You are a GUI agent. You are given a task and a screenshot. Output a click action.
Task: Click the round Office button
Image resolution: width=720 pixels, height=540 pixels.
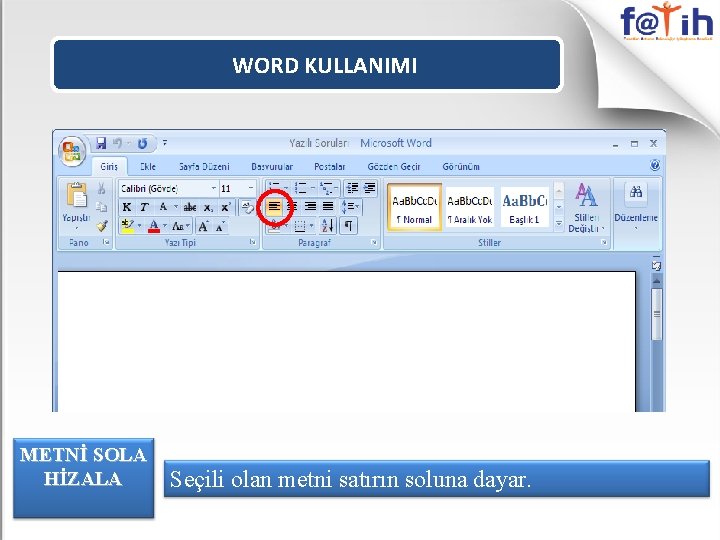(x=72, y=151)
